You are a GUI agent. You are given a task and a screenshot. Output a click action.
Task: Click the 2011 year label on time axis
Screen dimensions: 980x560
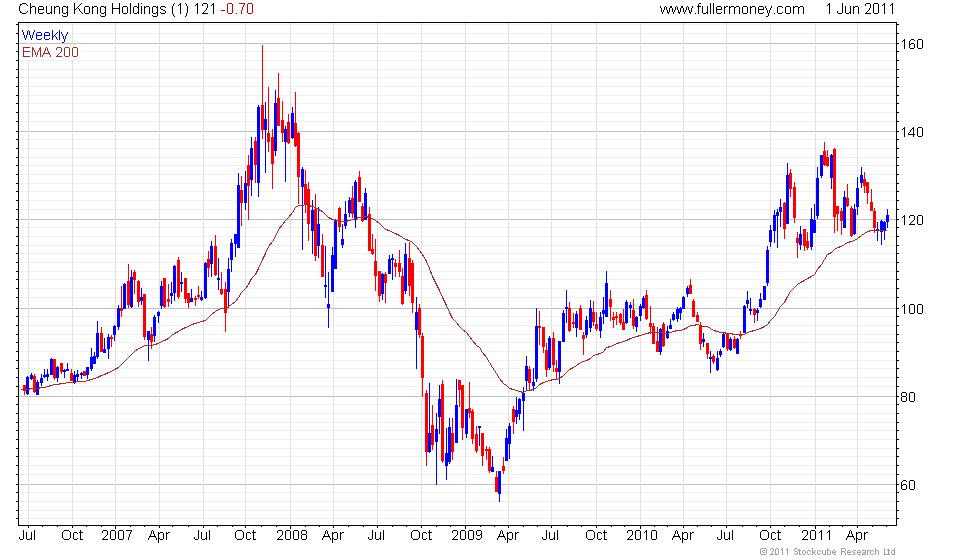coord(816,536)
